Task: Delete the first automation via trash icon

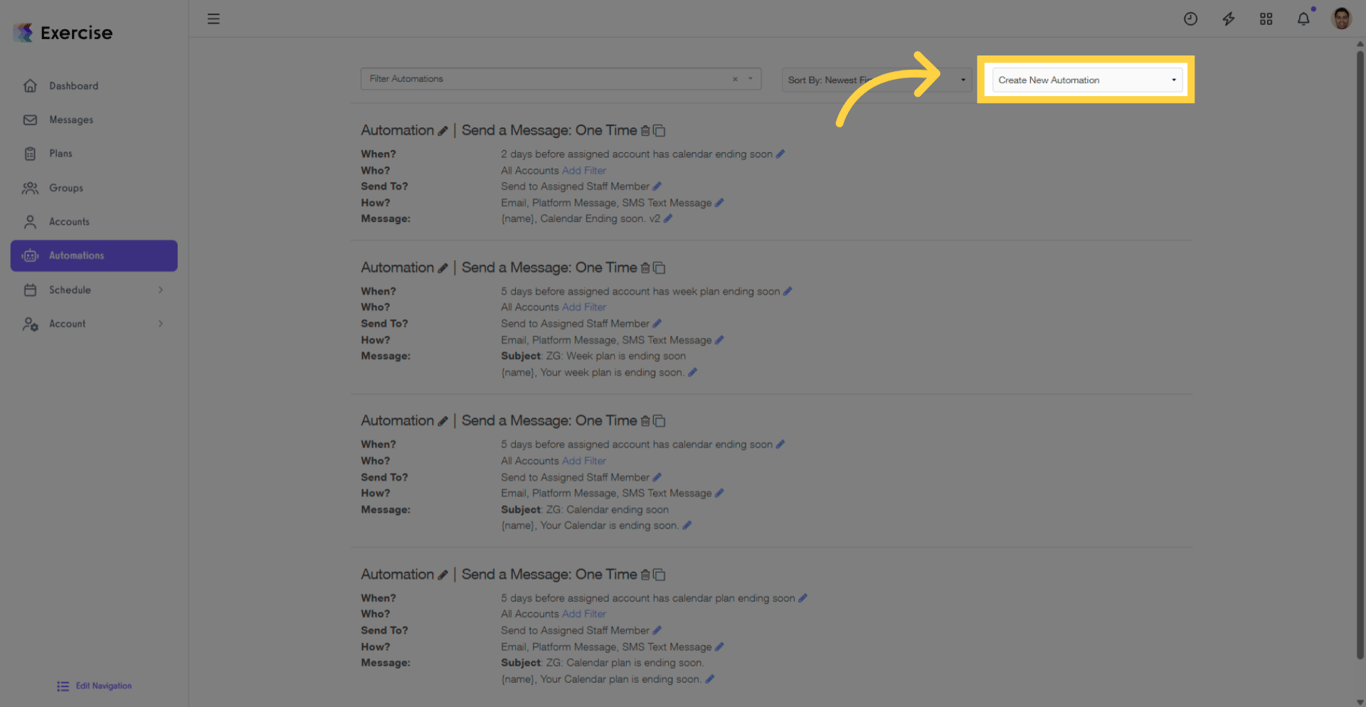Action: (x=645, y=131)
